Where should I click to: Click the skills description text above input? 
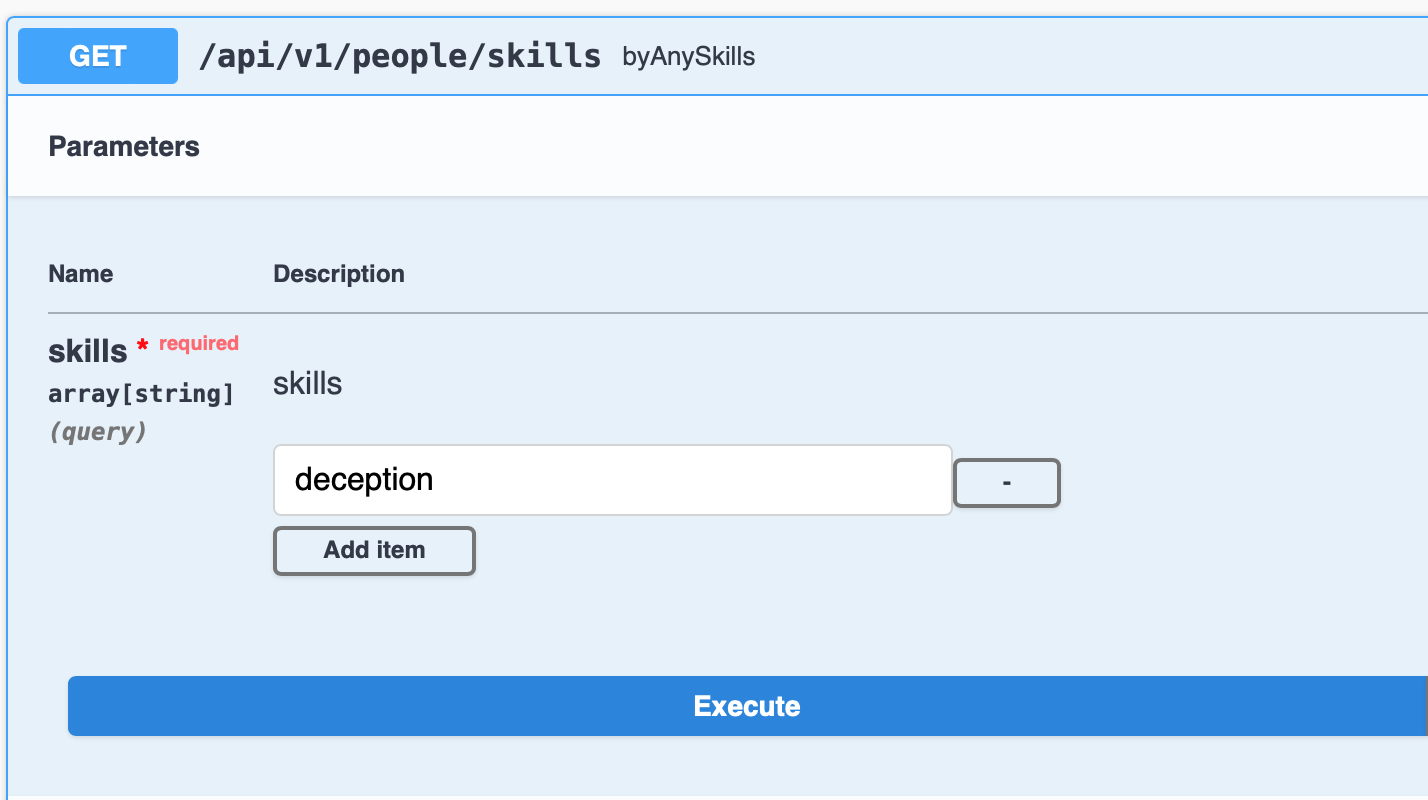click(307, 384)
